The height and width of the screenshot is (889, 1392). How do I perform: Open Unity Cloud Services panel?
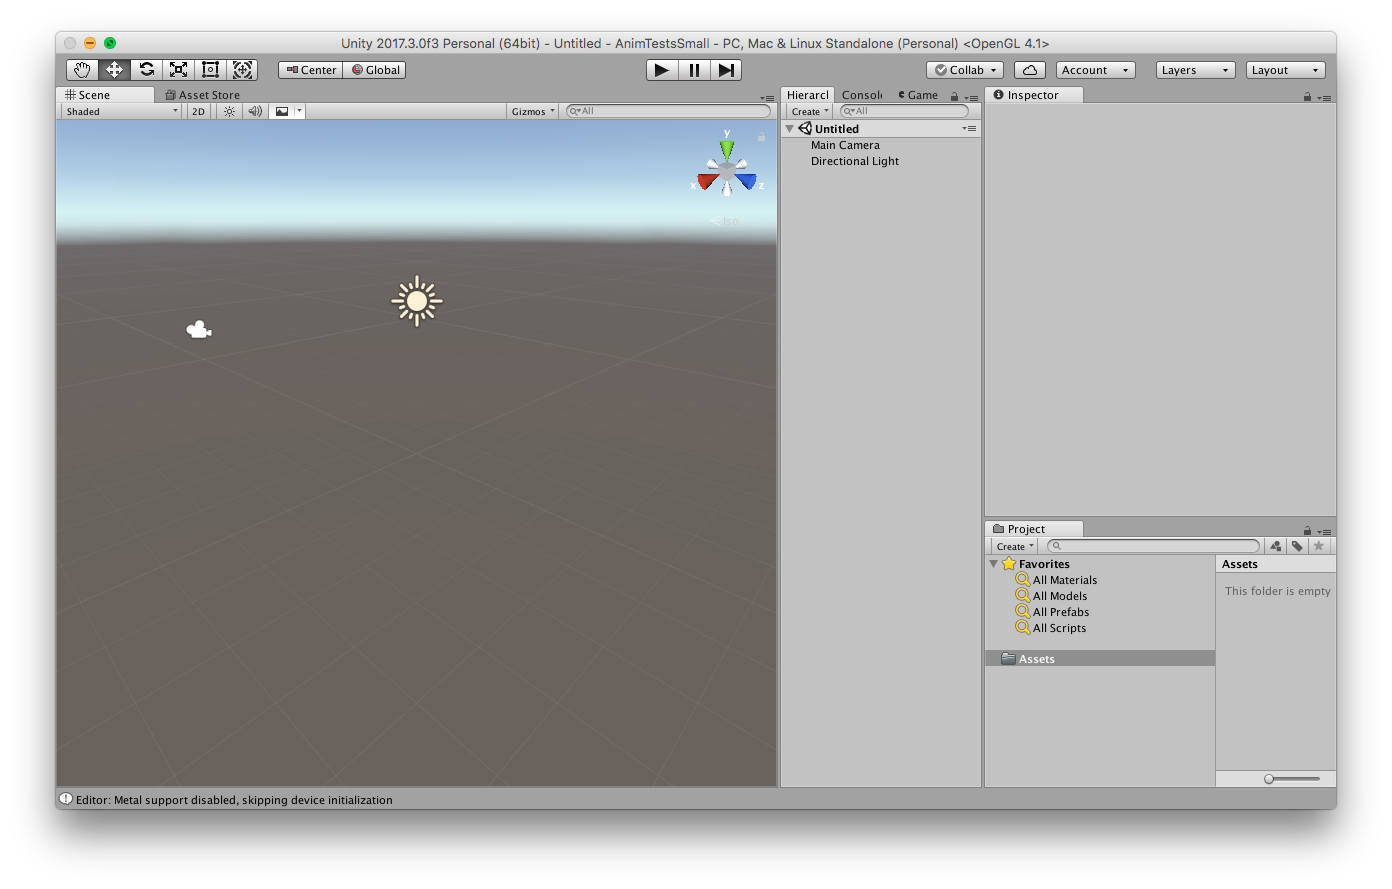pos(1028,69)
